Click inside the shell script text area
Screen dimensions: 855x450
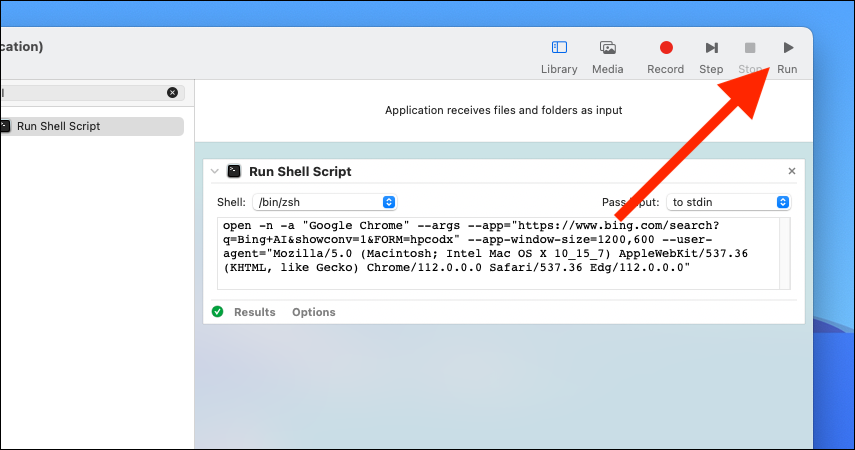pyautogui.click(x=498, y=253)
